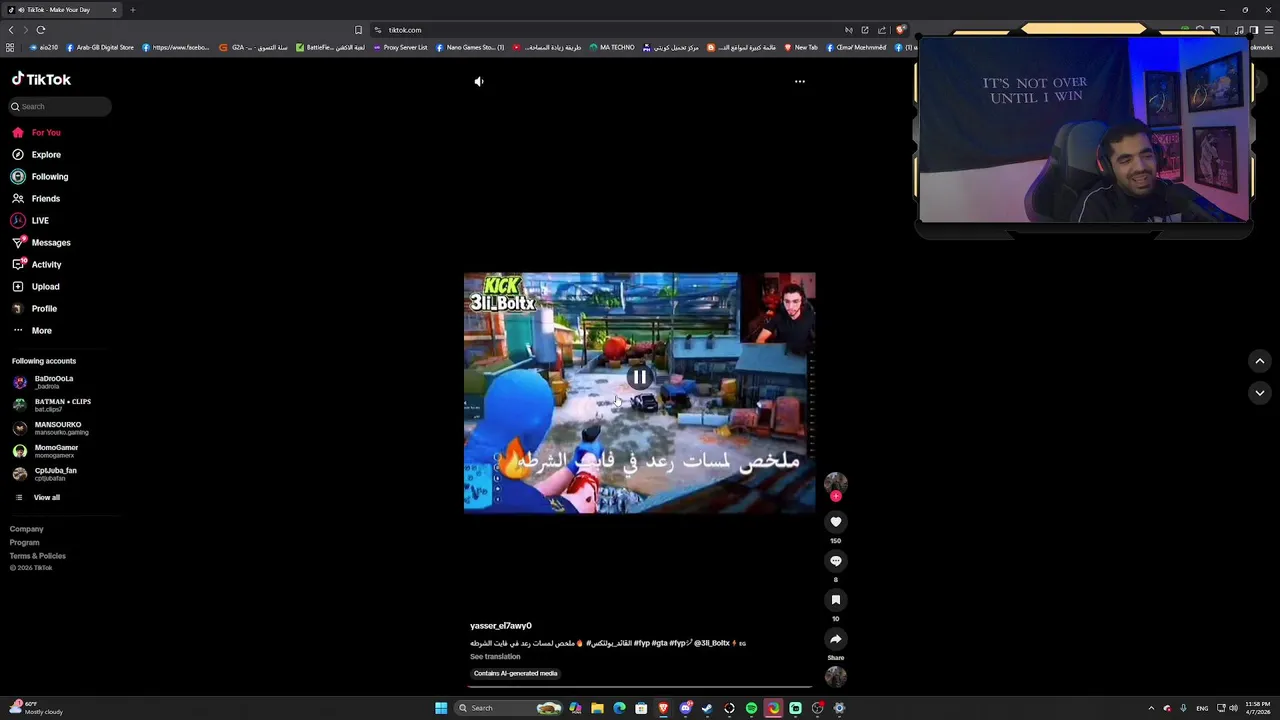Open ENG language switcher in tray
1280x720 pixels.
click(1202, 708)
